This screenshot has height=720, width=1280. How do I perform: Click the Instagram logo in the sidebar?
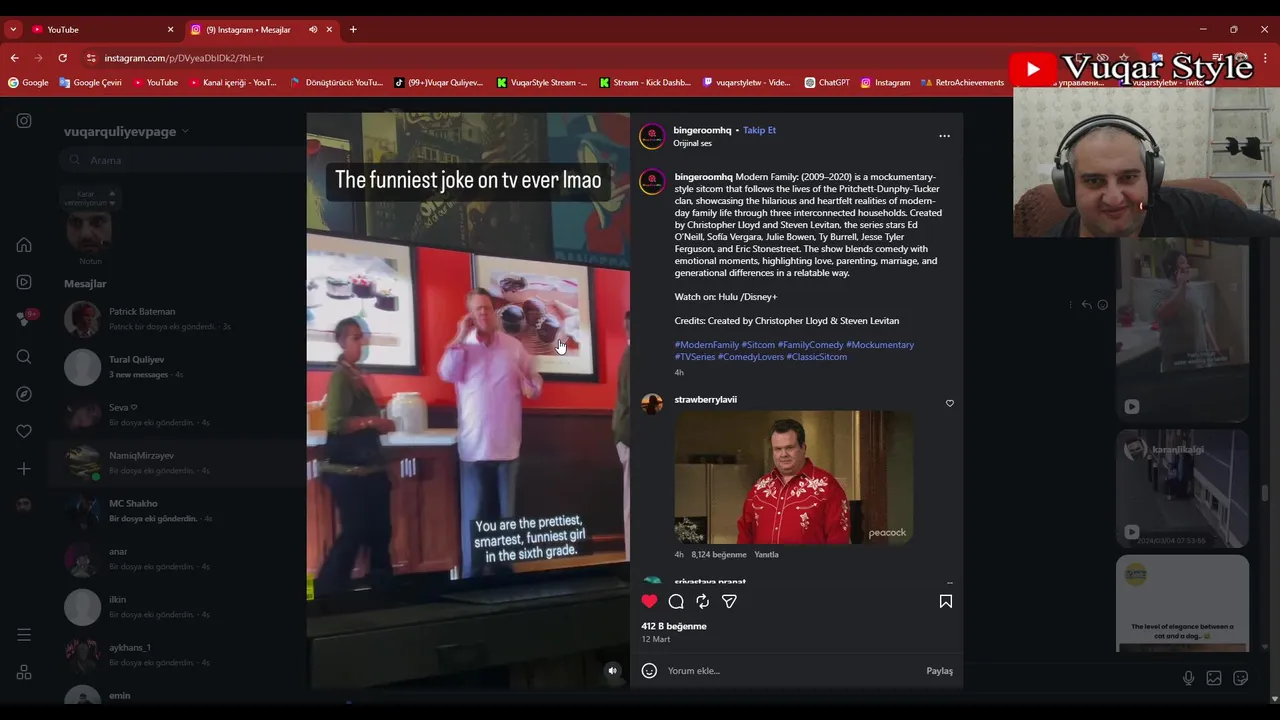pos(24,121)
